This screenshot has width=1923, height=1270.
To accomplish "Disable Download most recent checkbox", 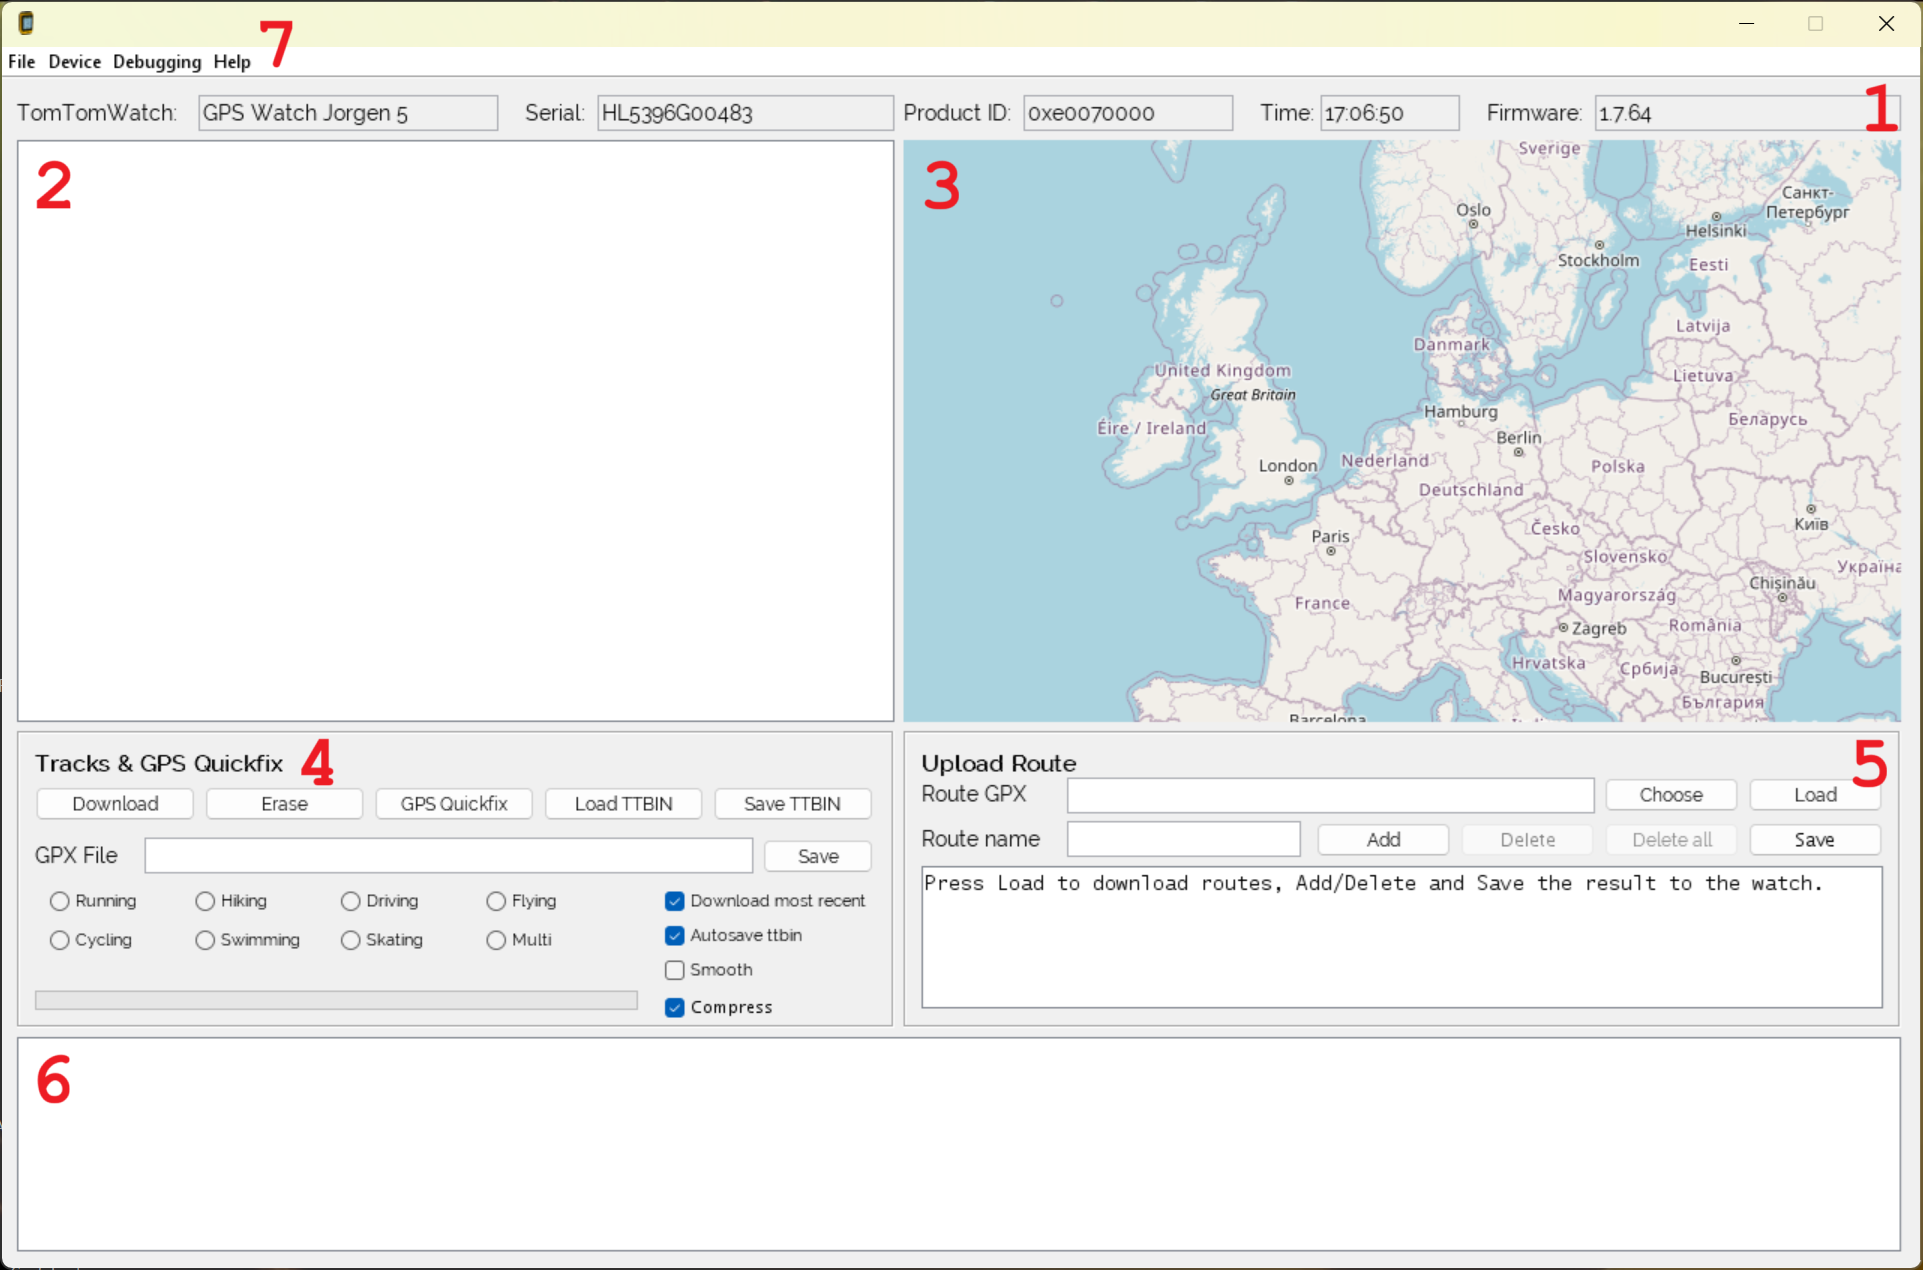I will tap(675, 901).
